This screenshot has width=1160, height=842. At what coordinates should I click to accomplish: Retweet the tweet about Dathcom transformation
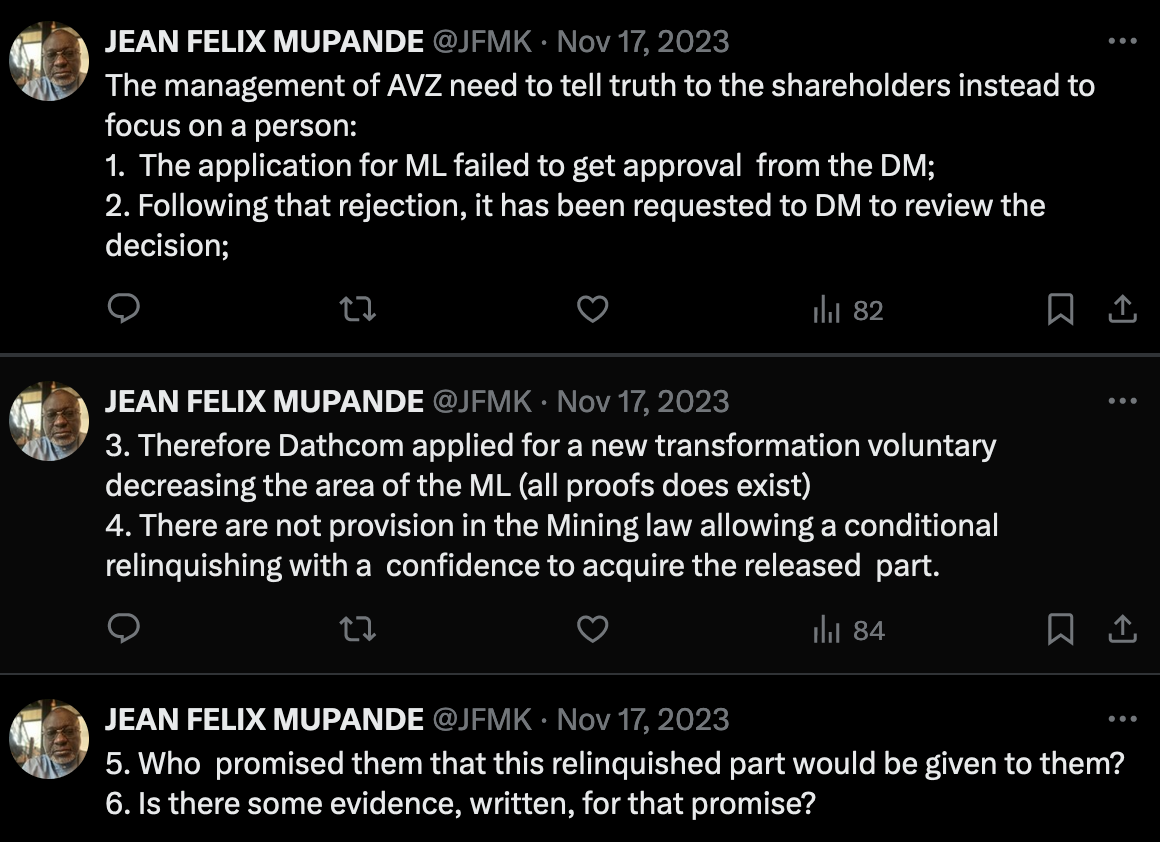pos(358,629)
